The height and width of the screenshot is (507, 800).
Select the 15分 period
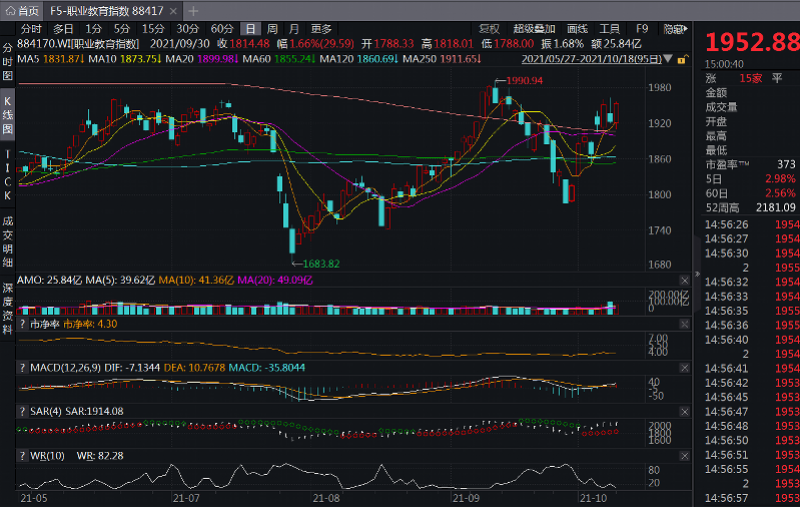[x=153, y=29]
